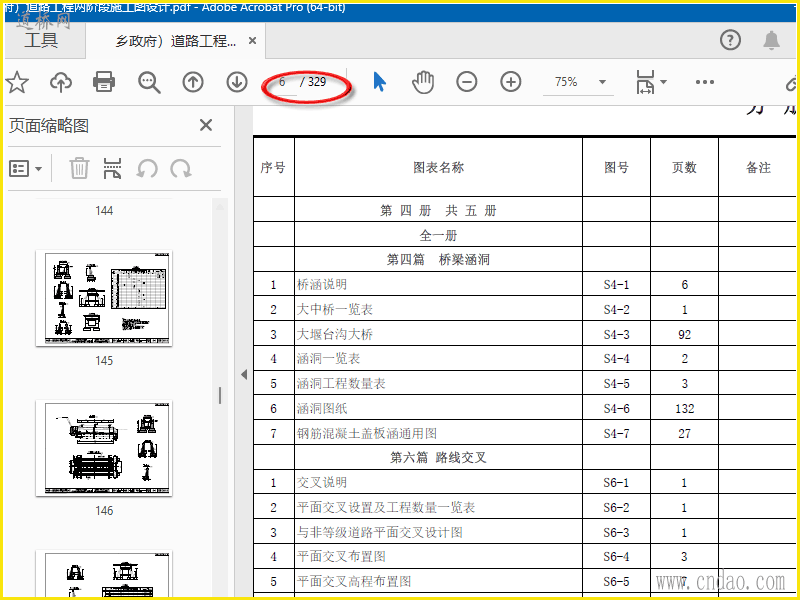This screenshot has height=600, width=800.
Task: Click the 第四篇 桥梁涵洞 section heading
Action: coord(438,260)
